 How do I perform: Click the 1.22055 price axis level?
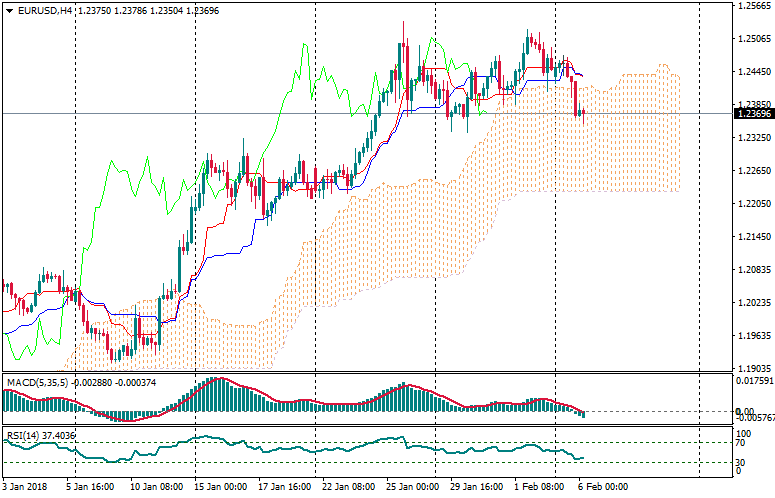[x=753, y=204]
